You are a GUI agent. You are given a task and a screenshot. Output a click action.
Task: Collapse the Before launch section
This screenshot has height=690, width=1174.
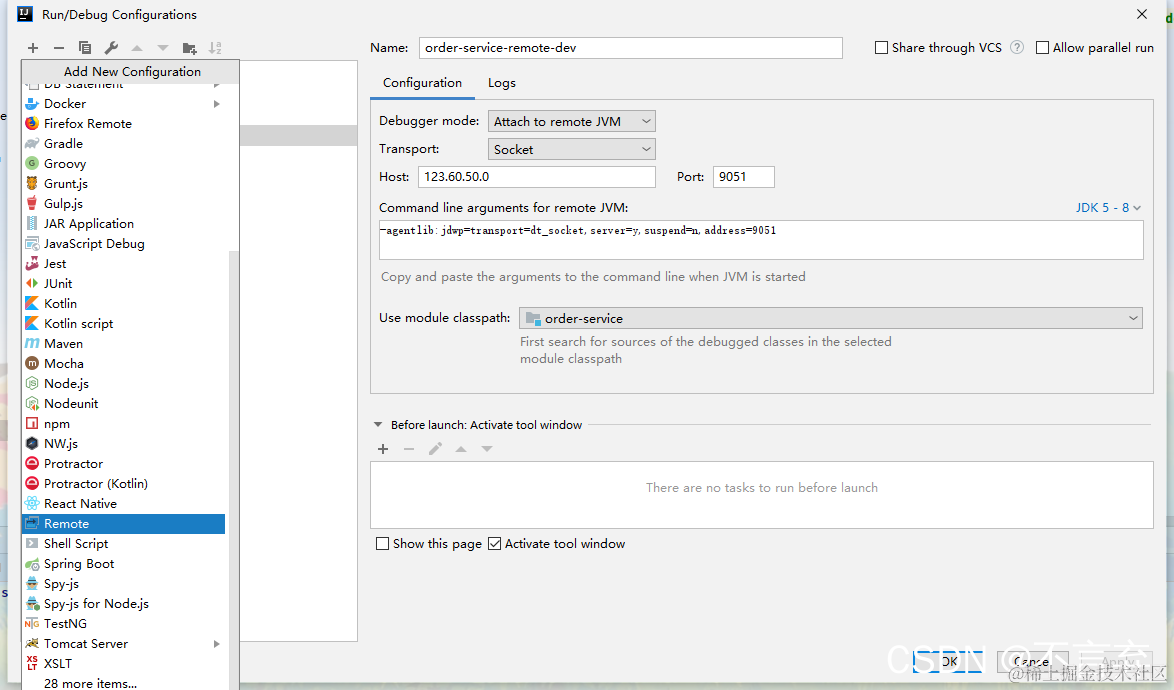point(378,424)
